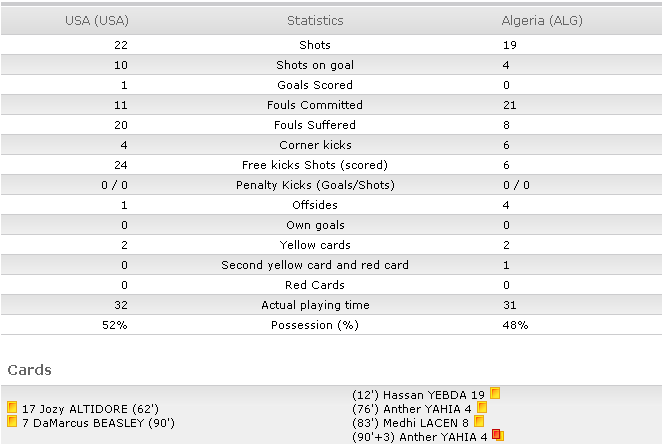Click the Statistics column header
The image size is (663, 444).
pos(315,21)
